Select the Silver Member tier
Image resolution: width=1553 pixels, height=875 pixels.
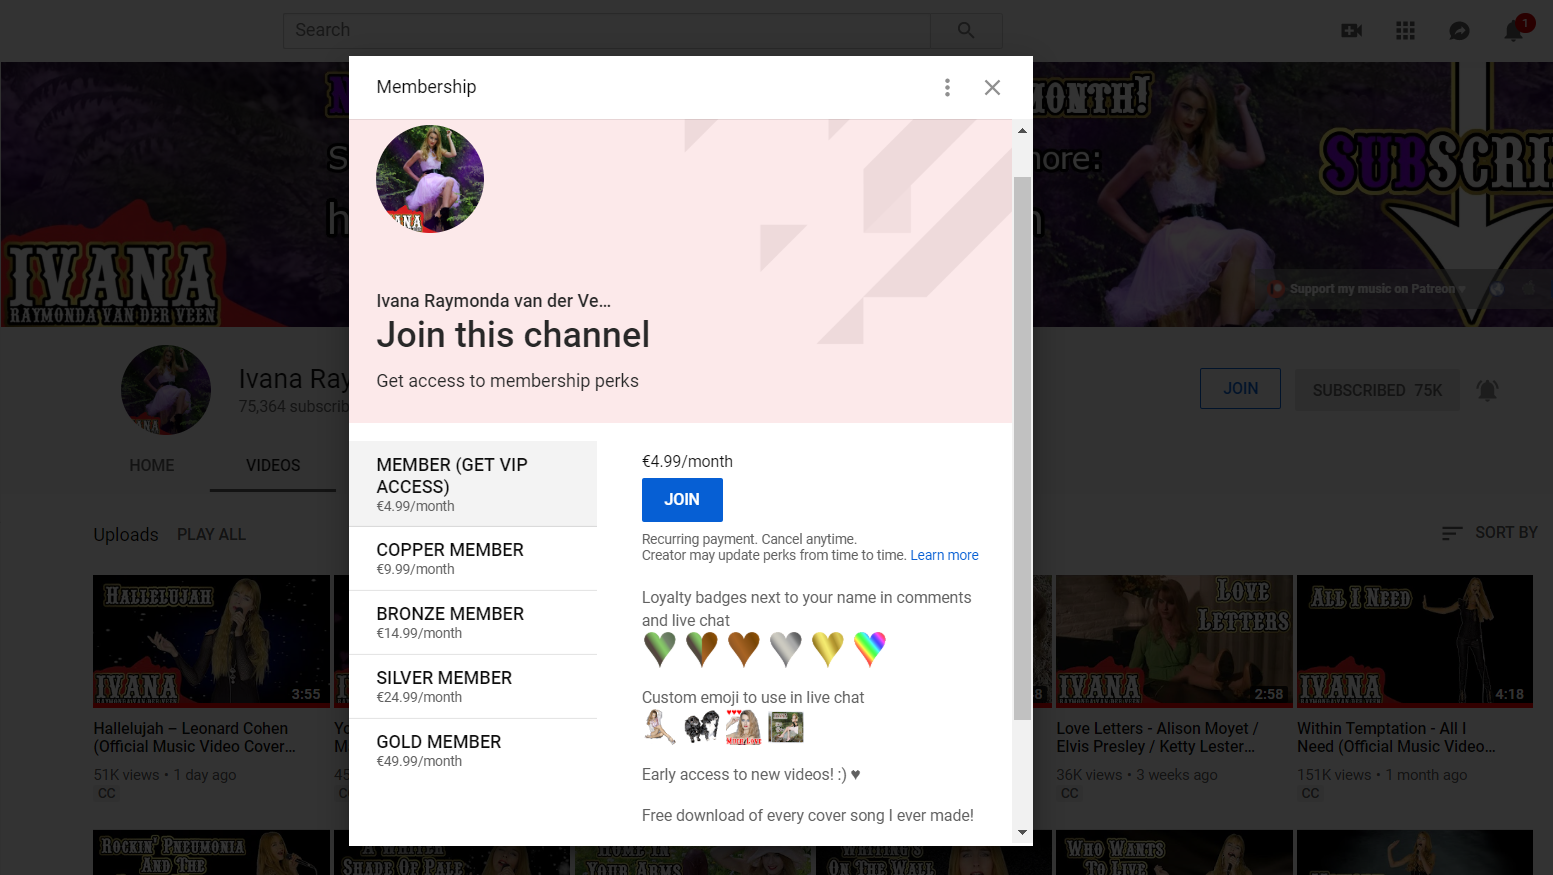473,686
